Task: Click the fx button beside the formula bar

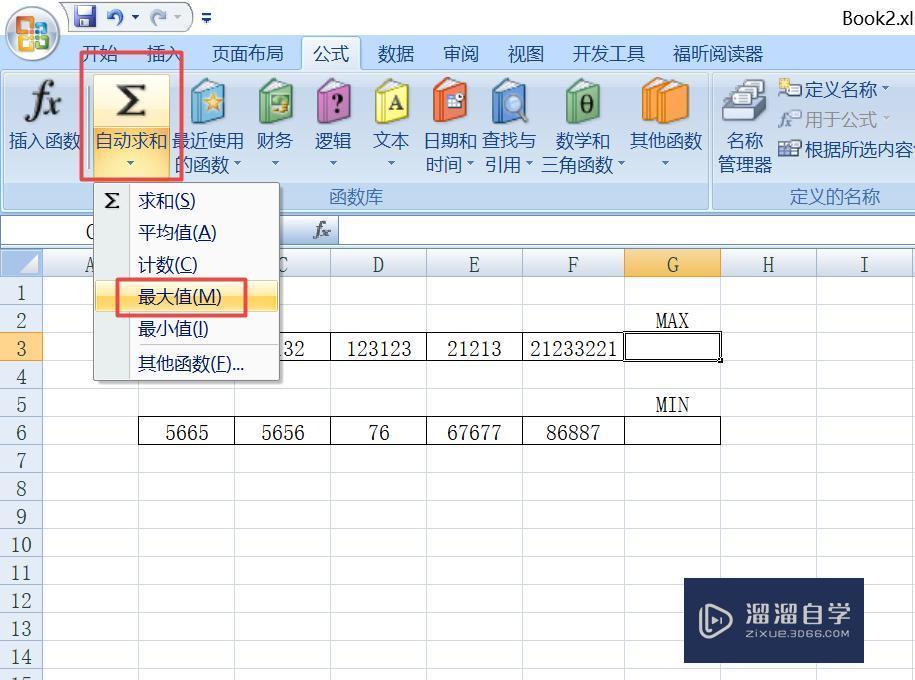Action: pyautogui.click(x=322, y=230)
